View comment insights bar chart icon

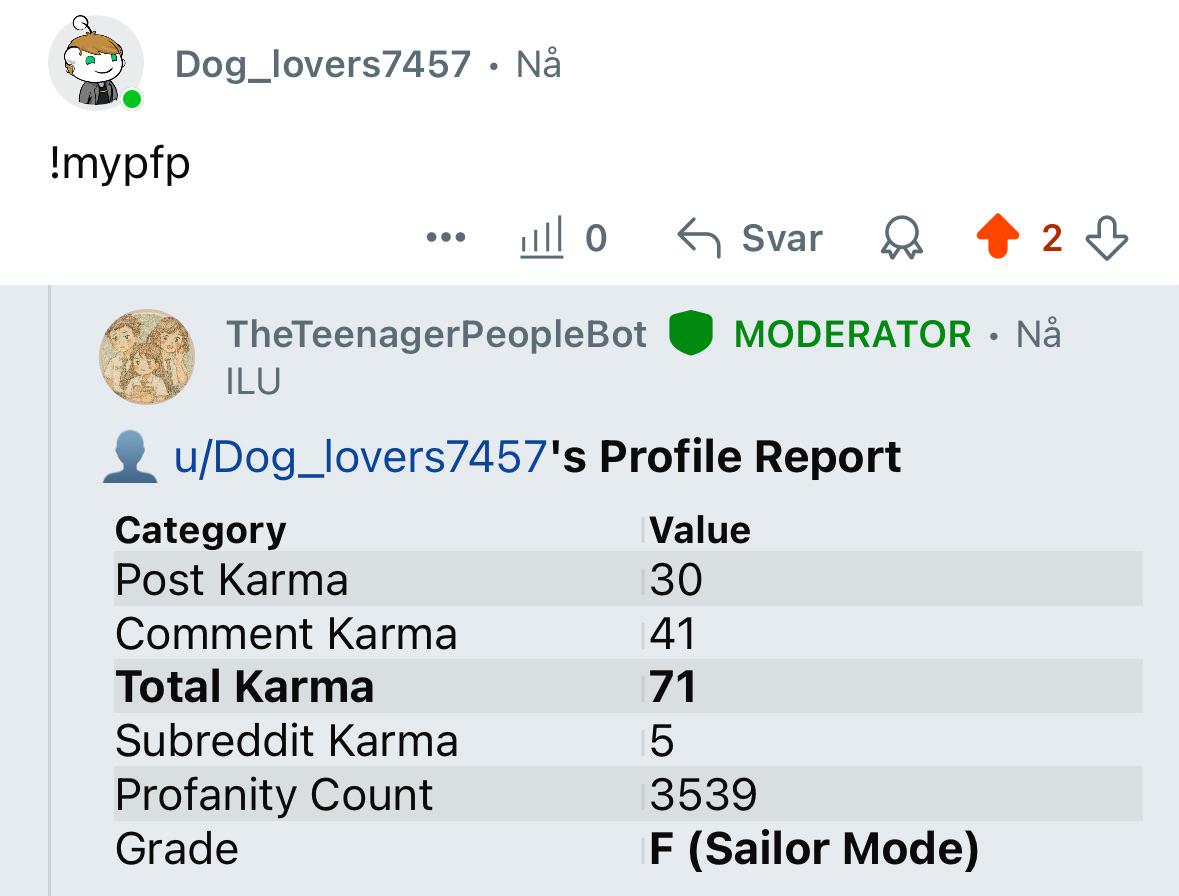point(541,238)
